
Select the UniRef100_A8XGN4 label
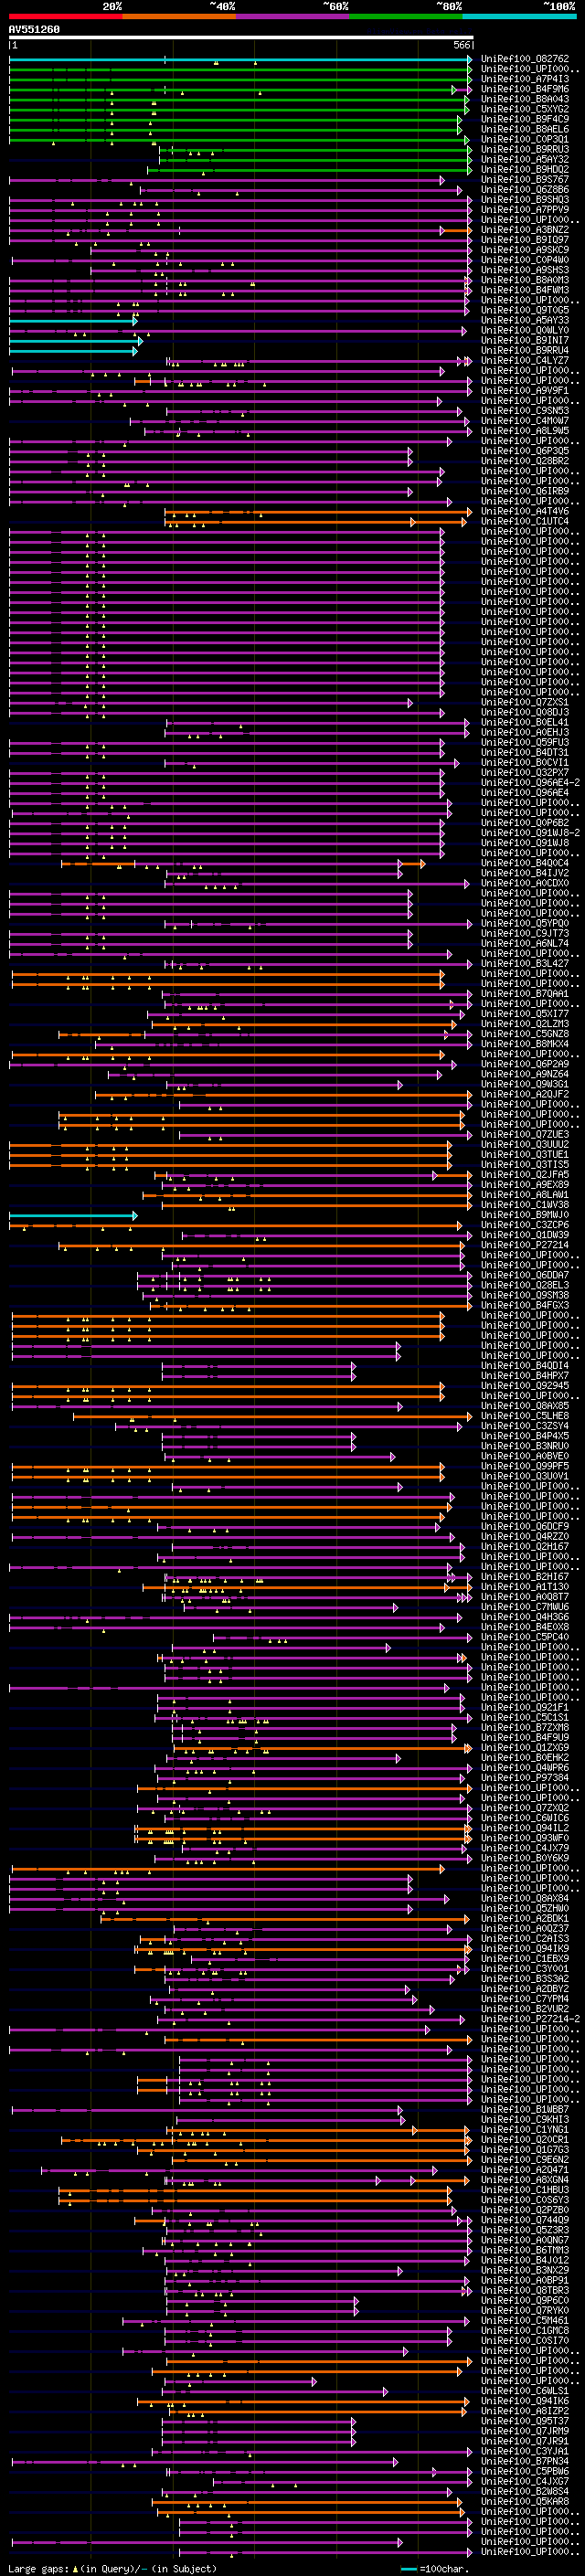(x=525, y=2180)
